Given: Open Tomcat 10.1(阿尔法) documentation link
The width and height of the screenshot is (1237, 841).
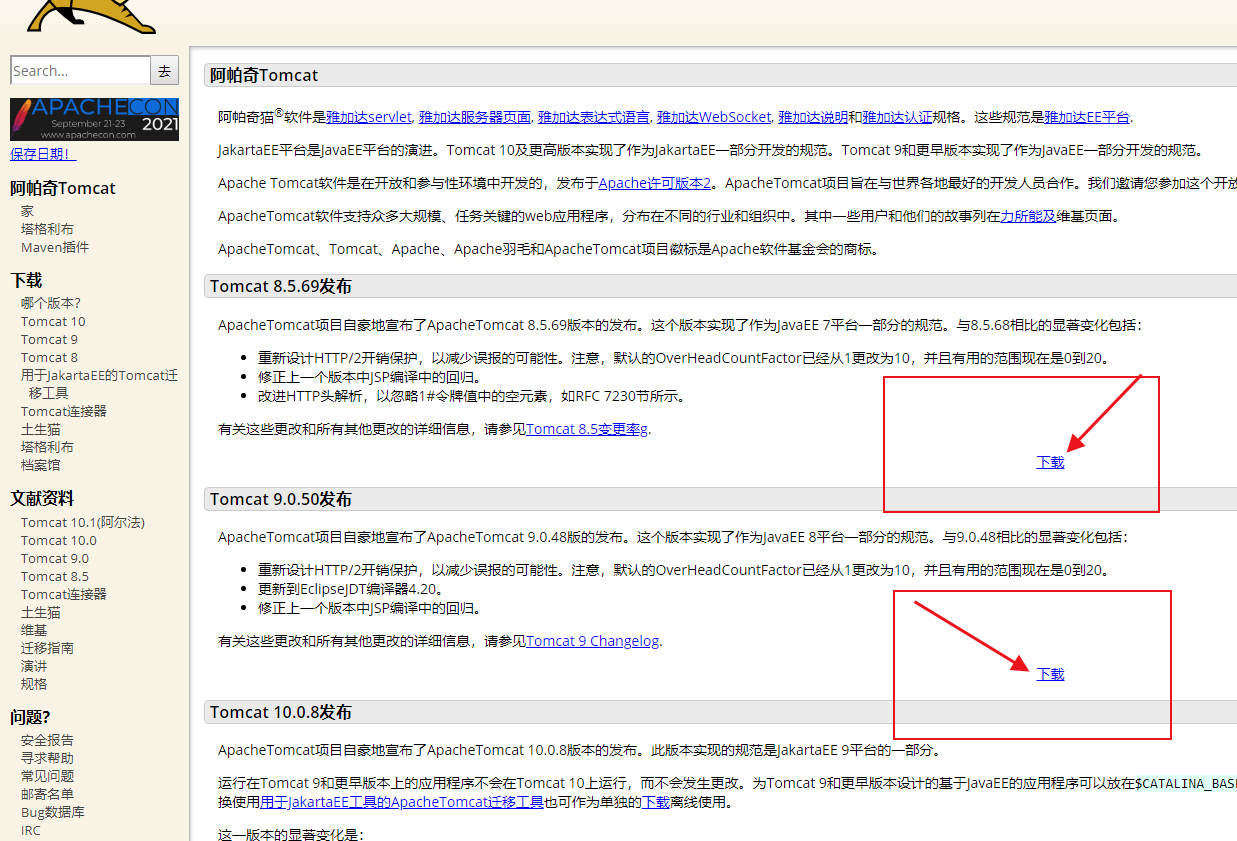Looking at the screenshot, I should click(x=83, y=522).
